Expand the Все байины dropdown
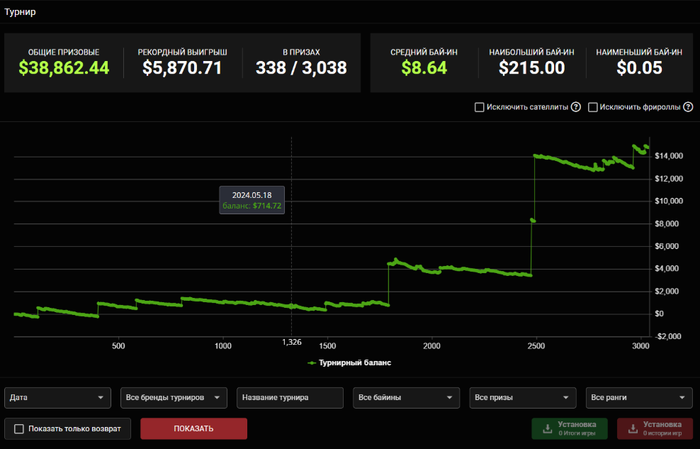 tap(406, 398)
